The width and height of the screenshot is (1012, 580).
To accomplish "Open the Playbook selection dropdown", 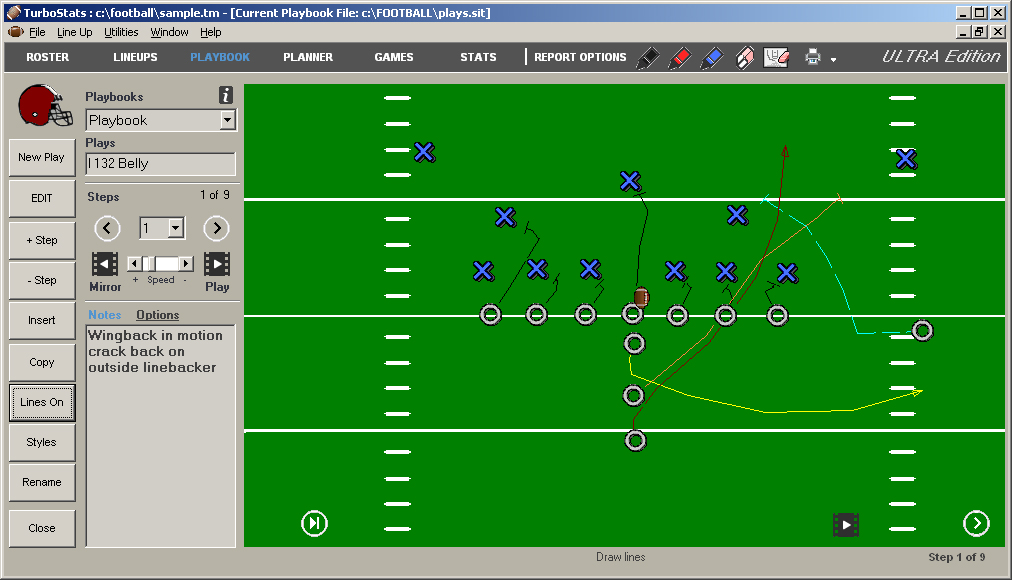I will coord(227,120).
